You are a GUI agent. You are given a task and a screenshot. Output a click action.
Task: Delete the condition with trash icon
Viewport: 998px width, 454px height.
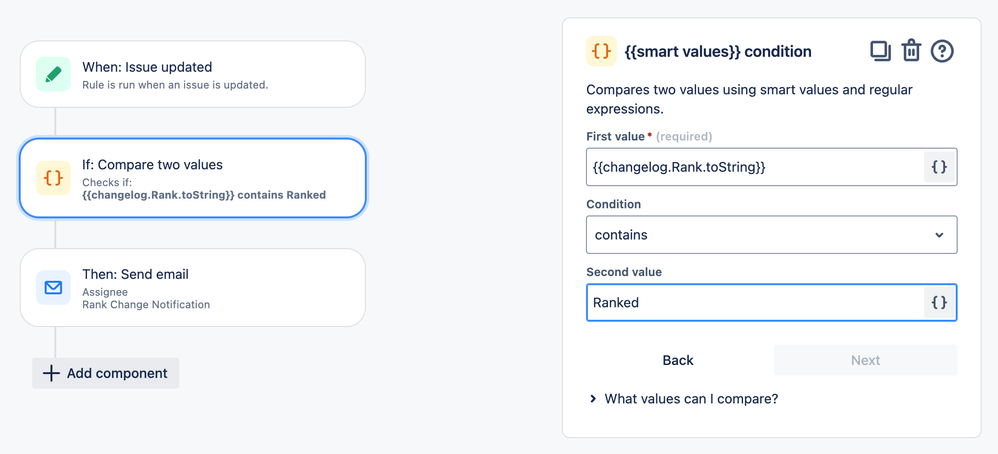[x=911, y=51]
